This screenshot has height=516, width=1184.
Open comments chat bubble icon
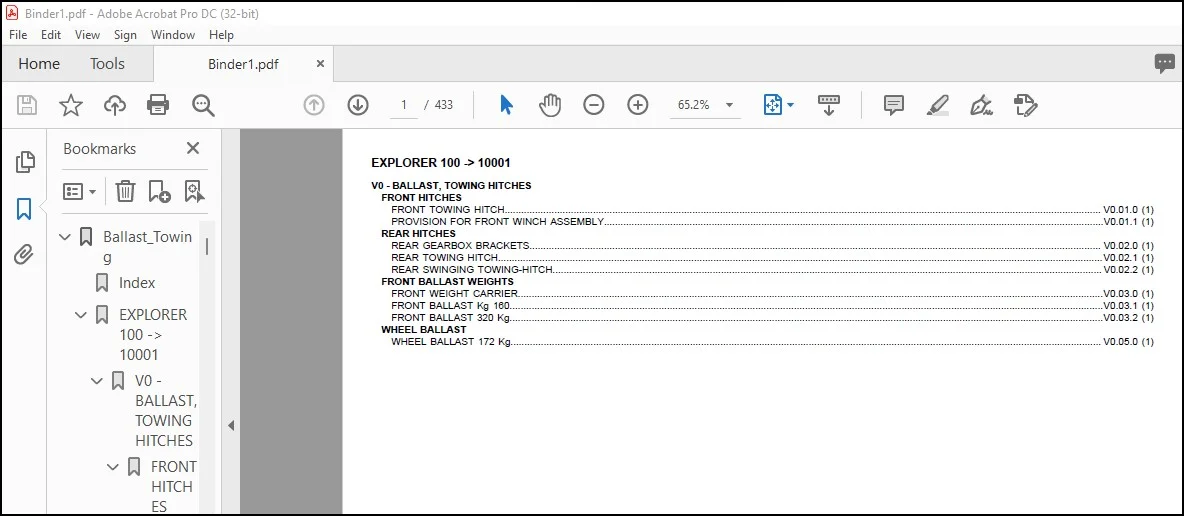[1164, 63]
